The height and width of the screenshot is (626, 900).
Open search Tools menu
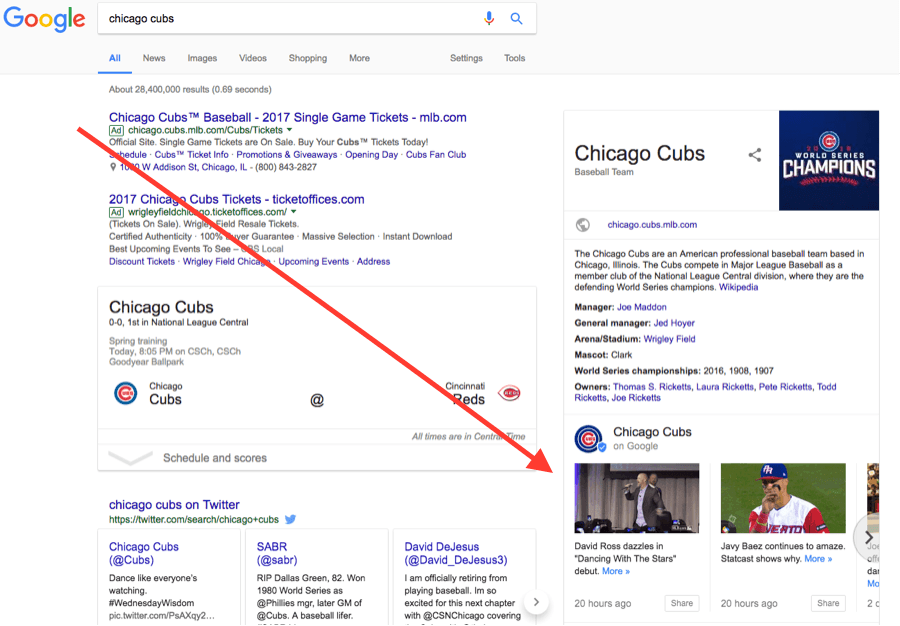pos(514,58)
